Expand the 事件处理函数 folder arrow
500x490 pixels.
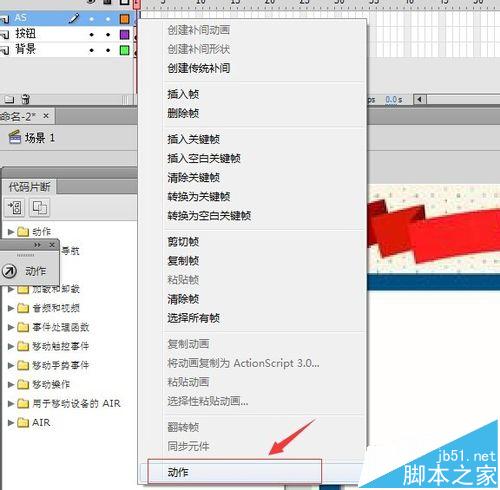pyautogui.click(x=11, y=327)
